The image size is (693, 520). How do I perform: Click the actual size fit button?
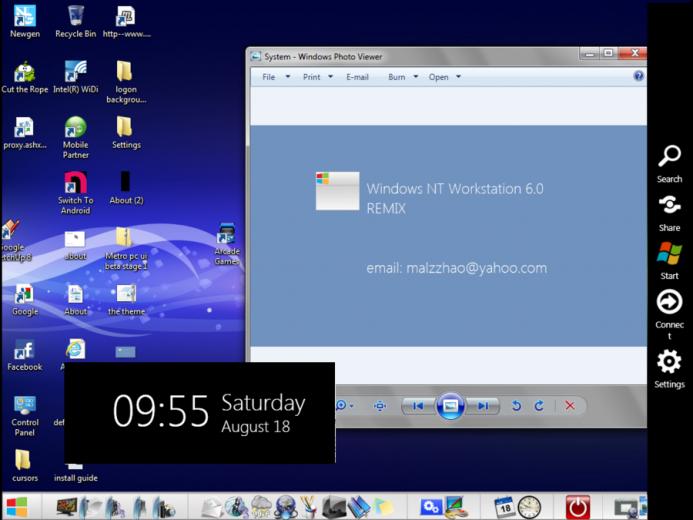point(380,406)
